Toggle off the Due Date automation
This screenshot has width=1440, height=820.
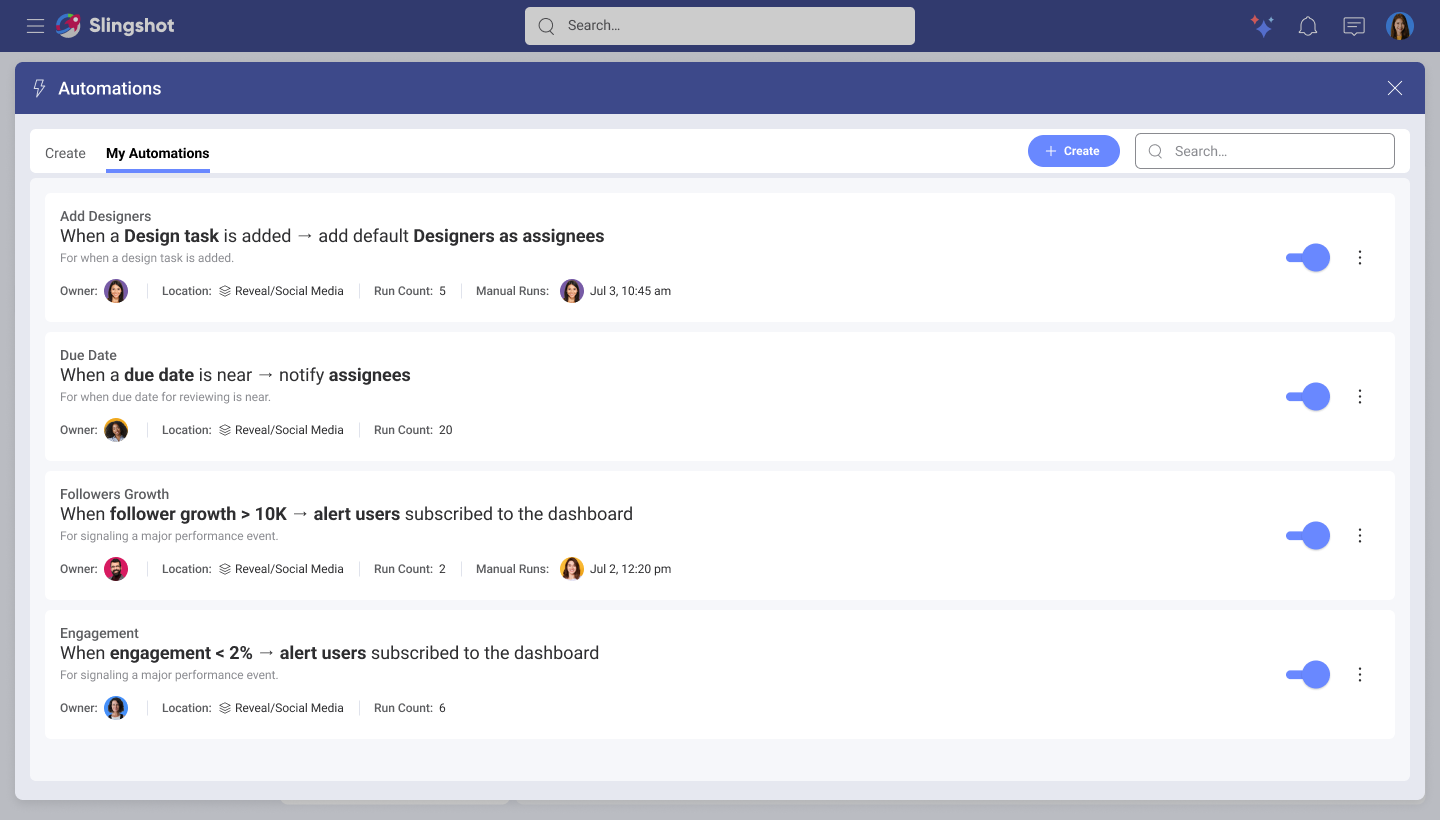pos(1308,396)
